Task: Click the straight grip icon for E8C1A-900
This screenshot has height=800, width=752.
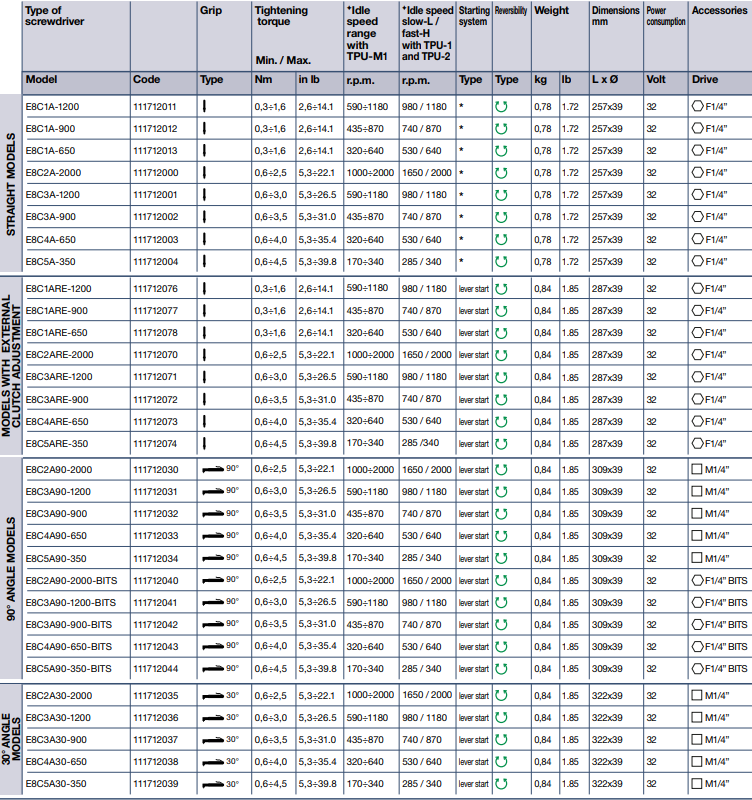Action: coord(204,129)
